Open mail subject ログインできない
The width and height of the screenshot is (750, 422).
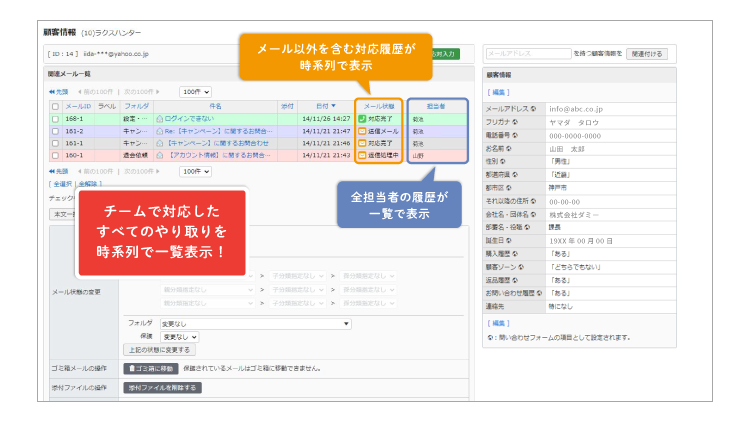pos(189,119)
